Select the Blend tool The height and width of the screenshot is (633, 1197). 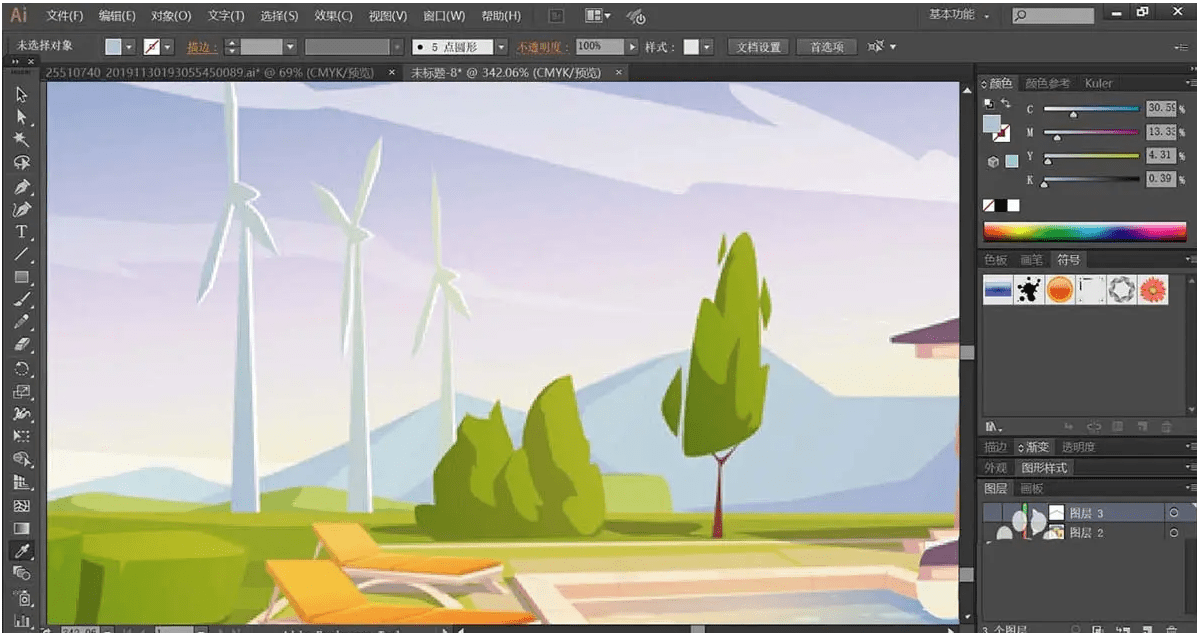[21, 573]
